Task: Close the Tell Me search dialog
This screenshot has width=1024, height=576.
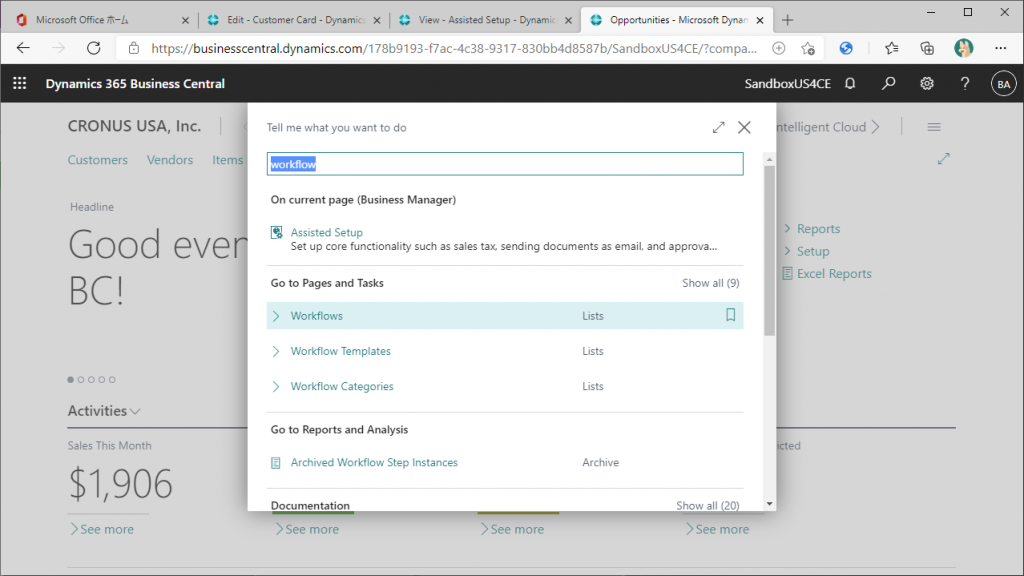Action: (x=744, y=127)
